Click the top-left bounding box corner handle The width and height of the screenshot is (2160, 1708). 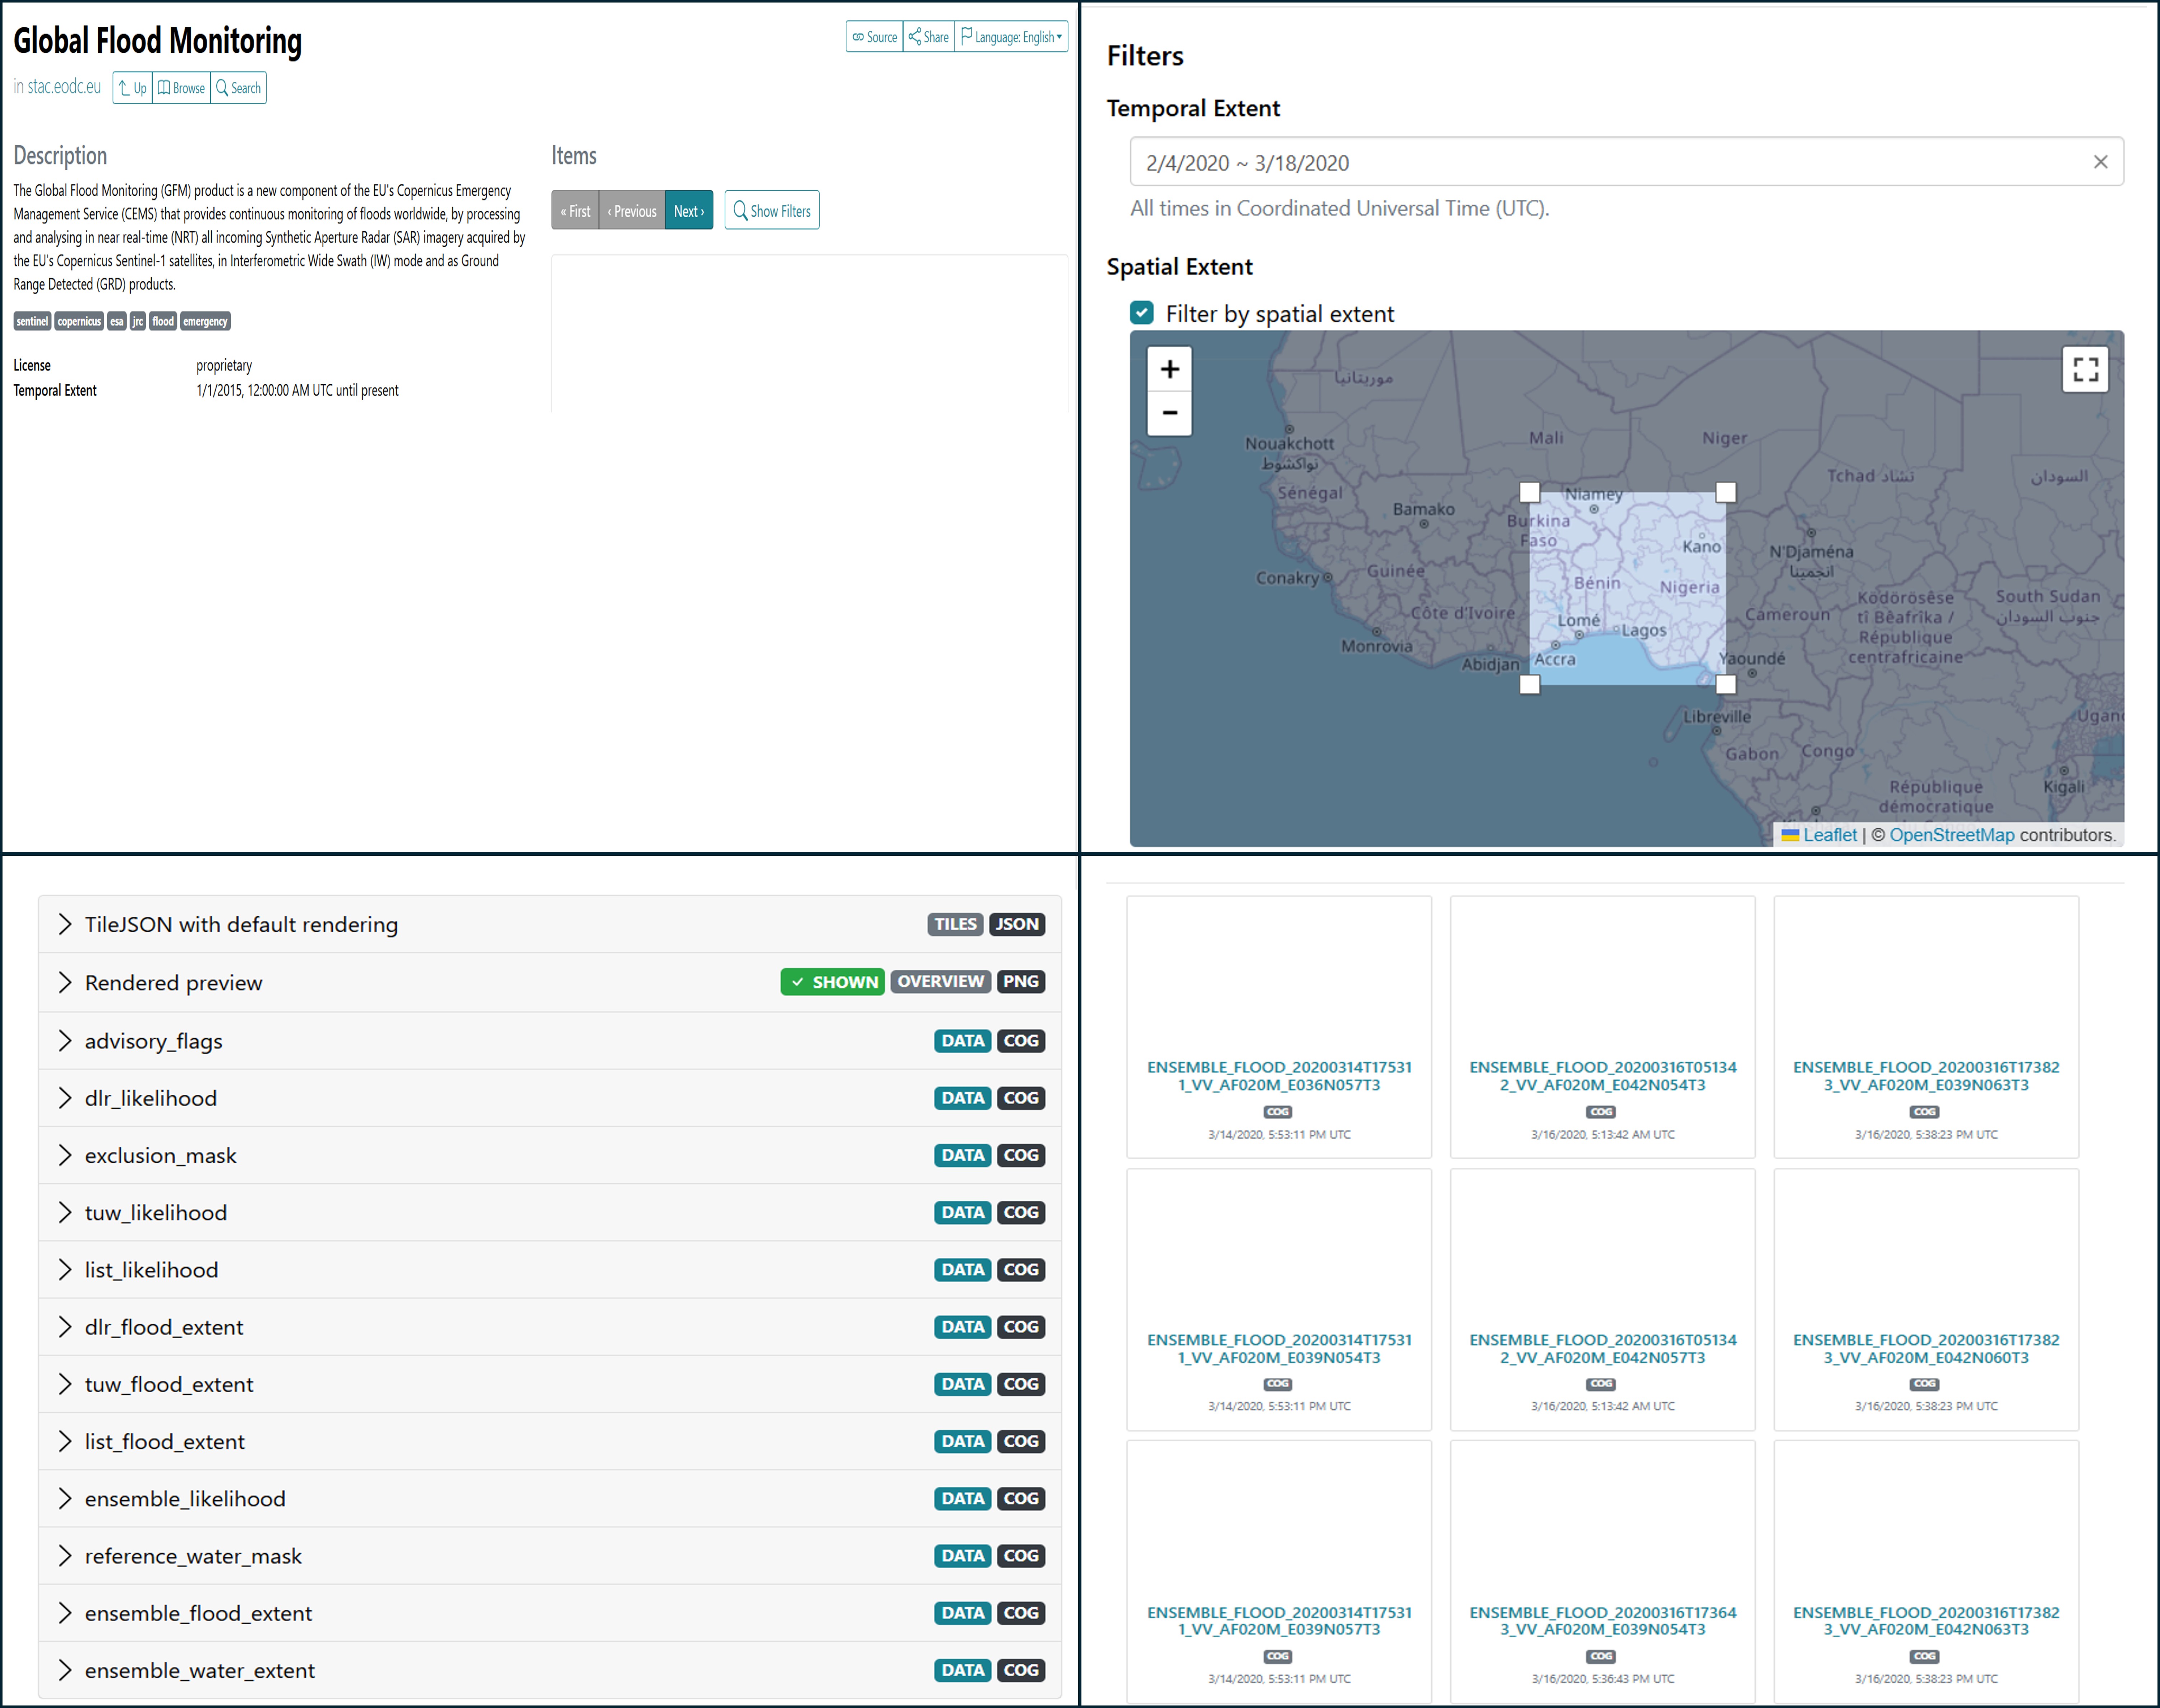(1529, 492)
